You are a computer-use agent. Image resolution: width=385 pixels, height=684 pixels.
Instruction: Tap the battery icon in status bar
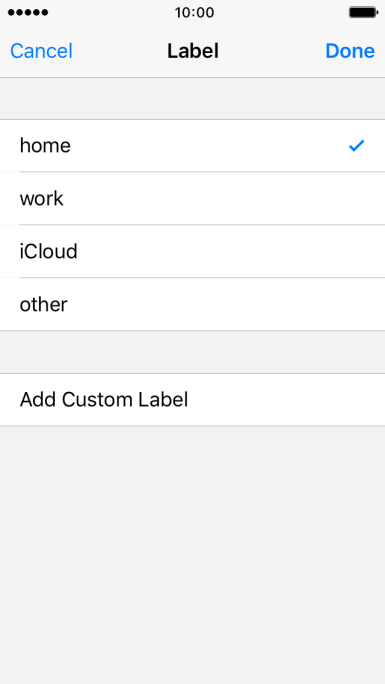pos(364,12)
